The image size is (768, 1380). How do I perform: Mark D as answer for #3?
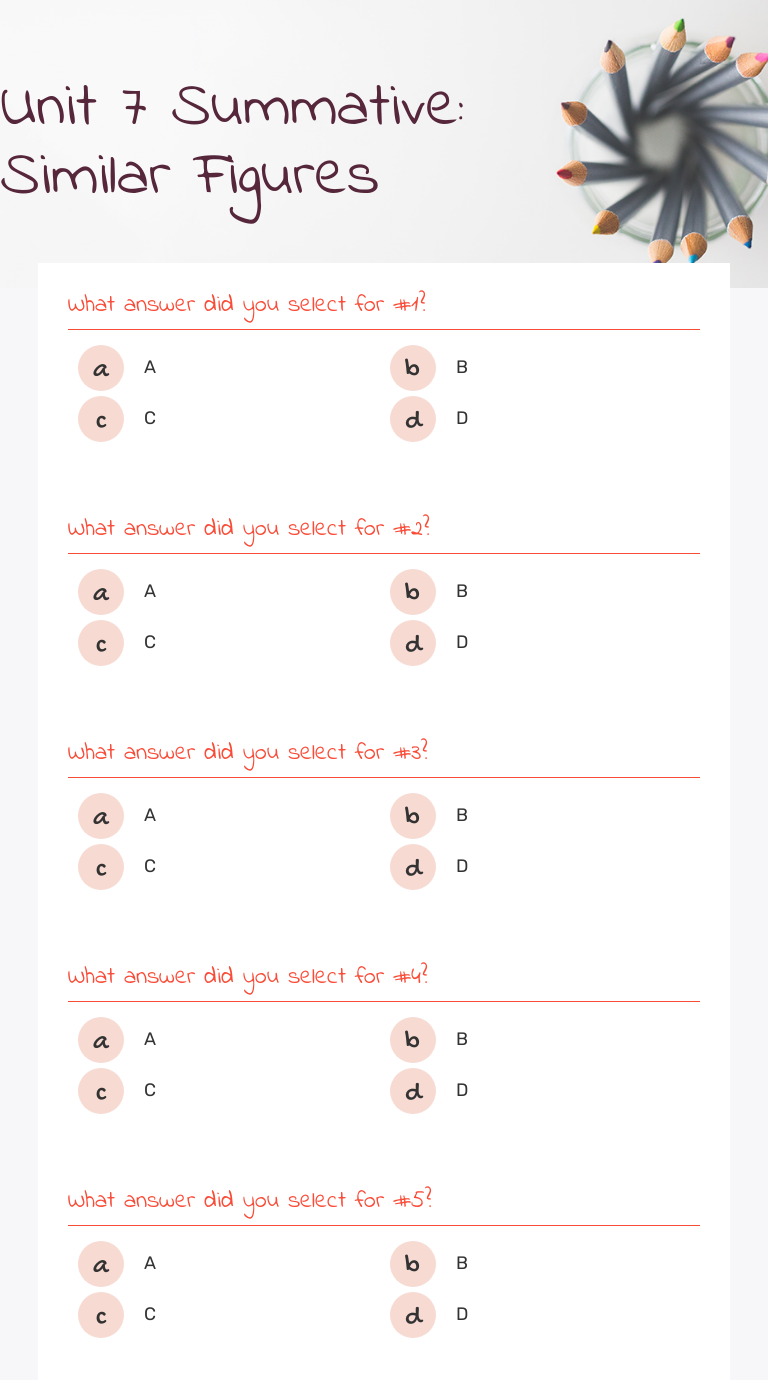[413, 867]
